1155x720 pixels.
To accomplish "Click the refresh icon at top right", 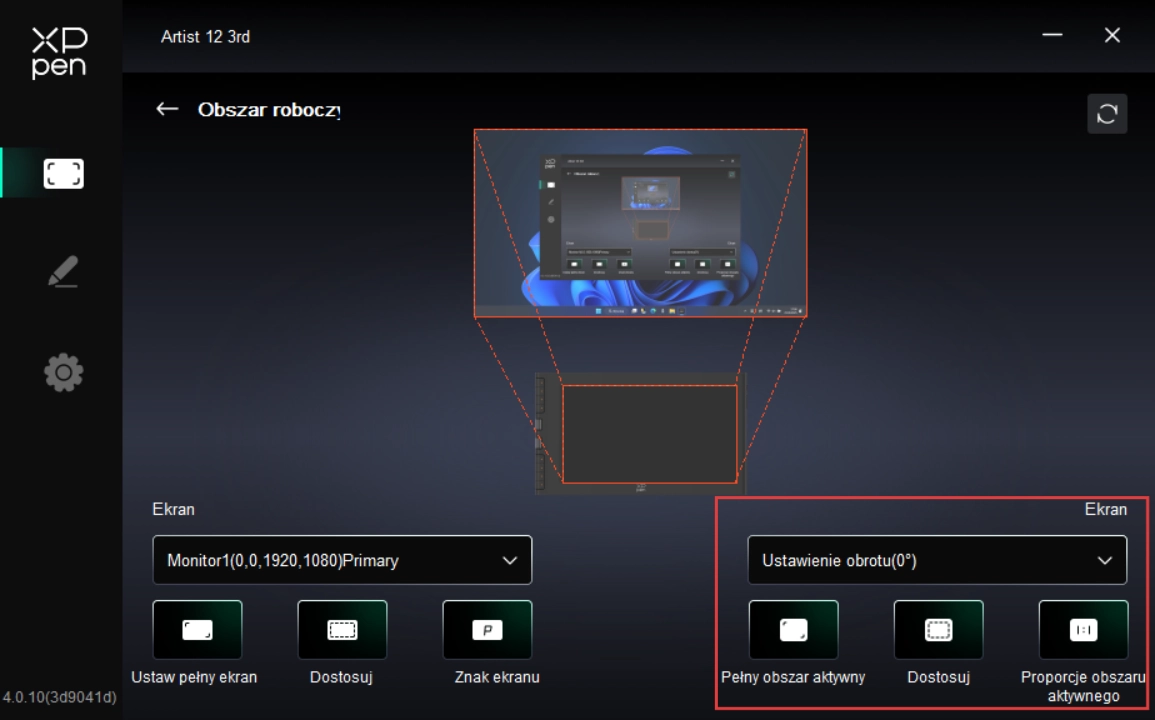I will (x=1107, y=114).
